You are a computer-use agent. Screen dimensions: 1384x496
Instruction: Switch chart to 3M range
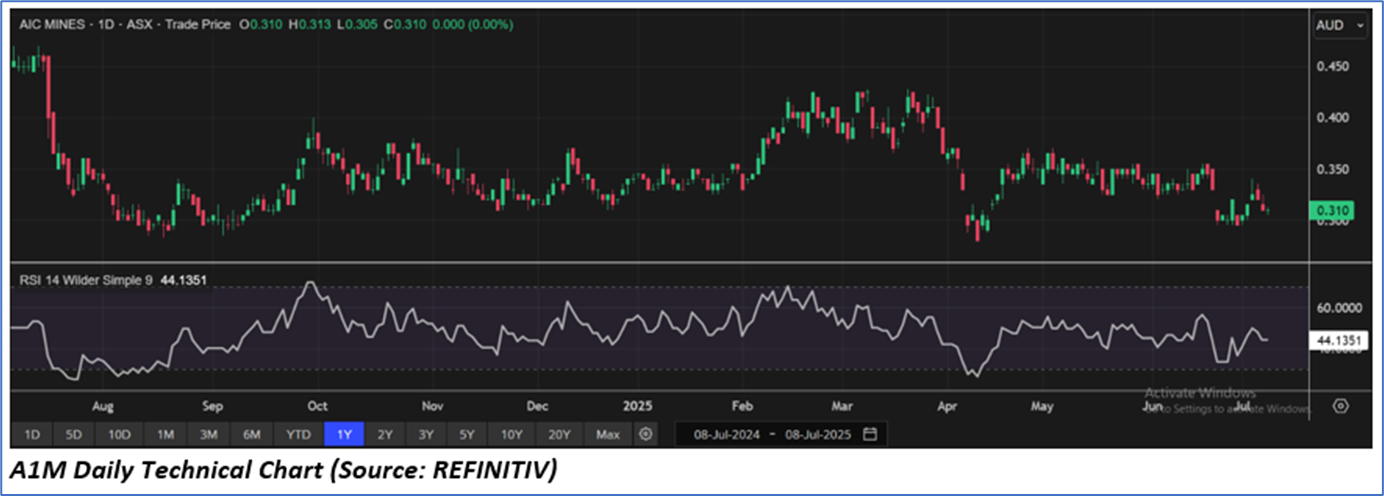click(208, 434)
